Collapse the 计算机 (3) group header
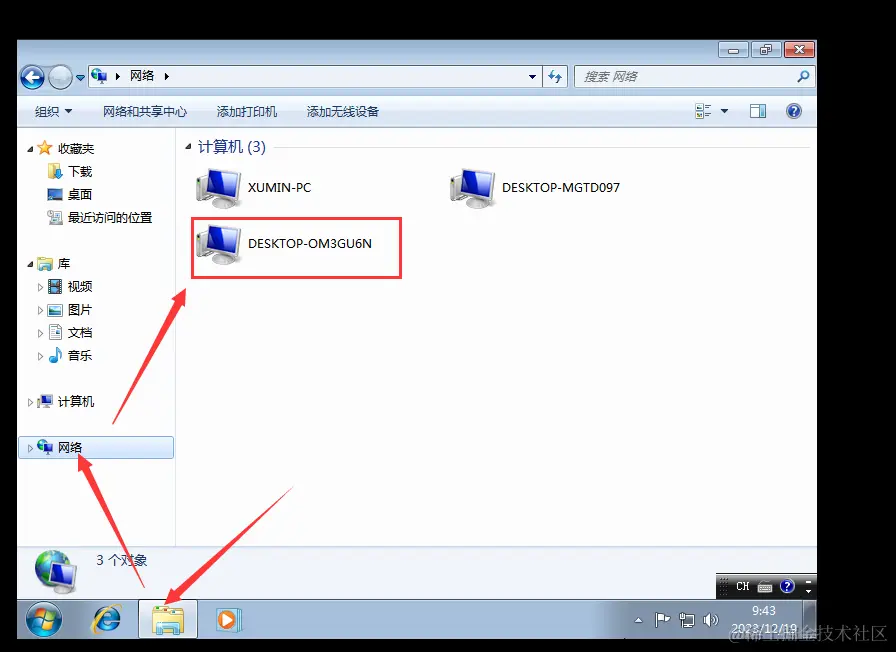 (x=189, y=146)
